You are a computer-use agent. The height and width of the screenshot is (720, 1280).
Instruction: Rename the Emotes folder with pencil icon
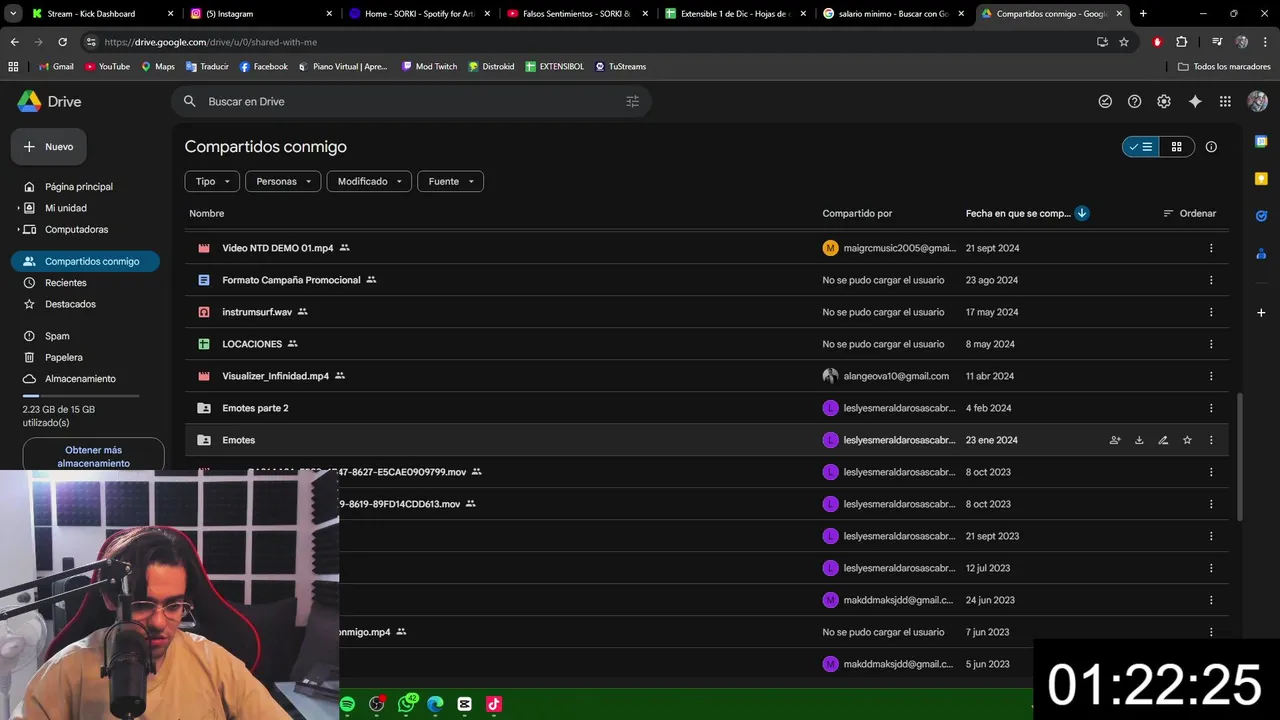[x=1163, y=440]
